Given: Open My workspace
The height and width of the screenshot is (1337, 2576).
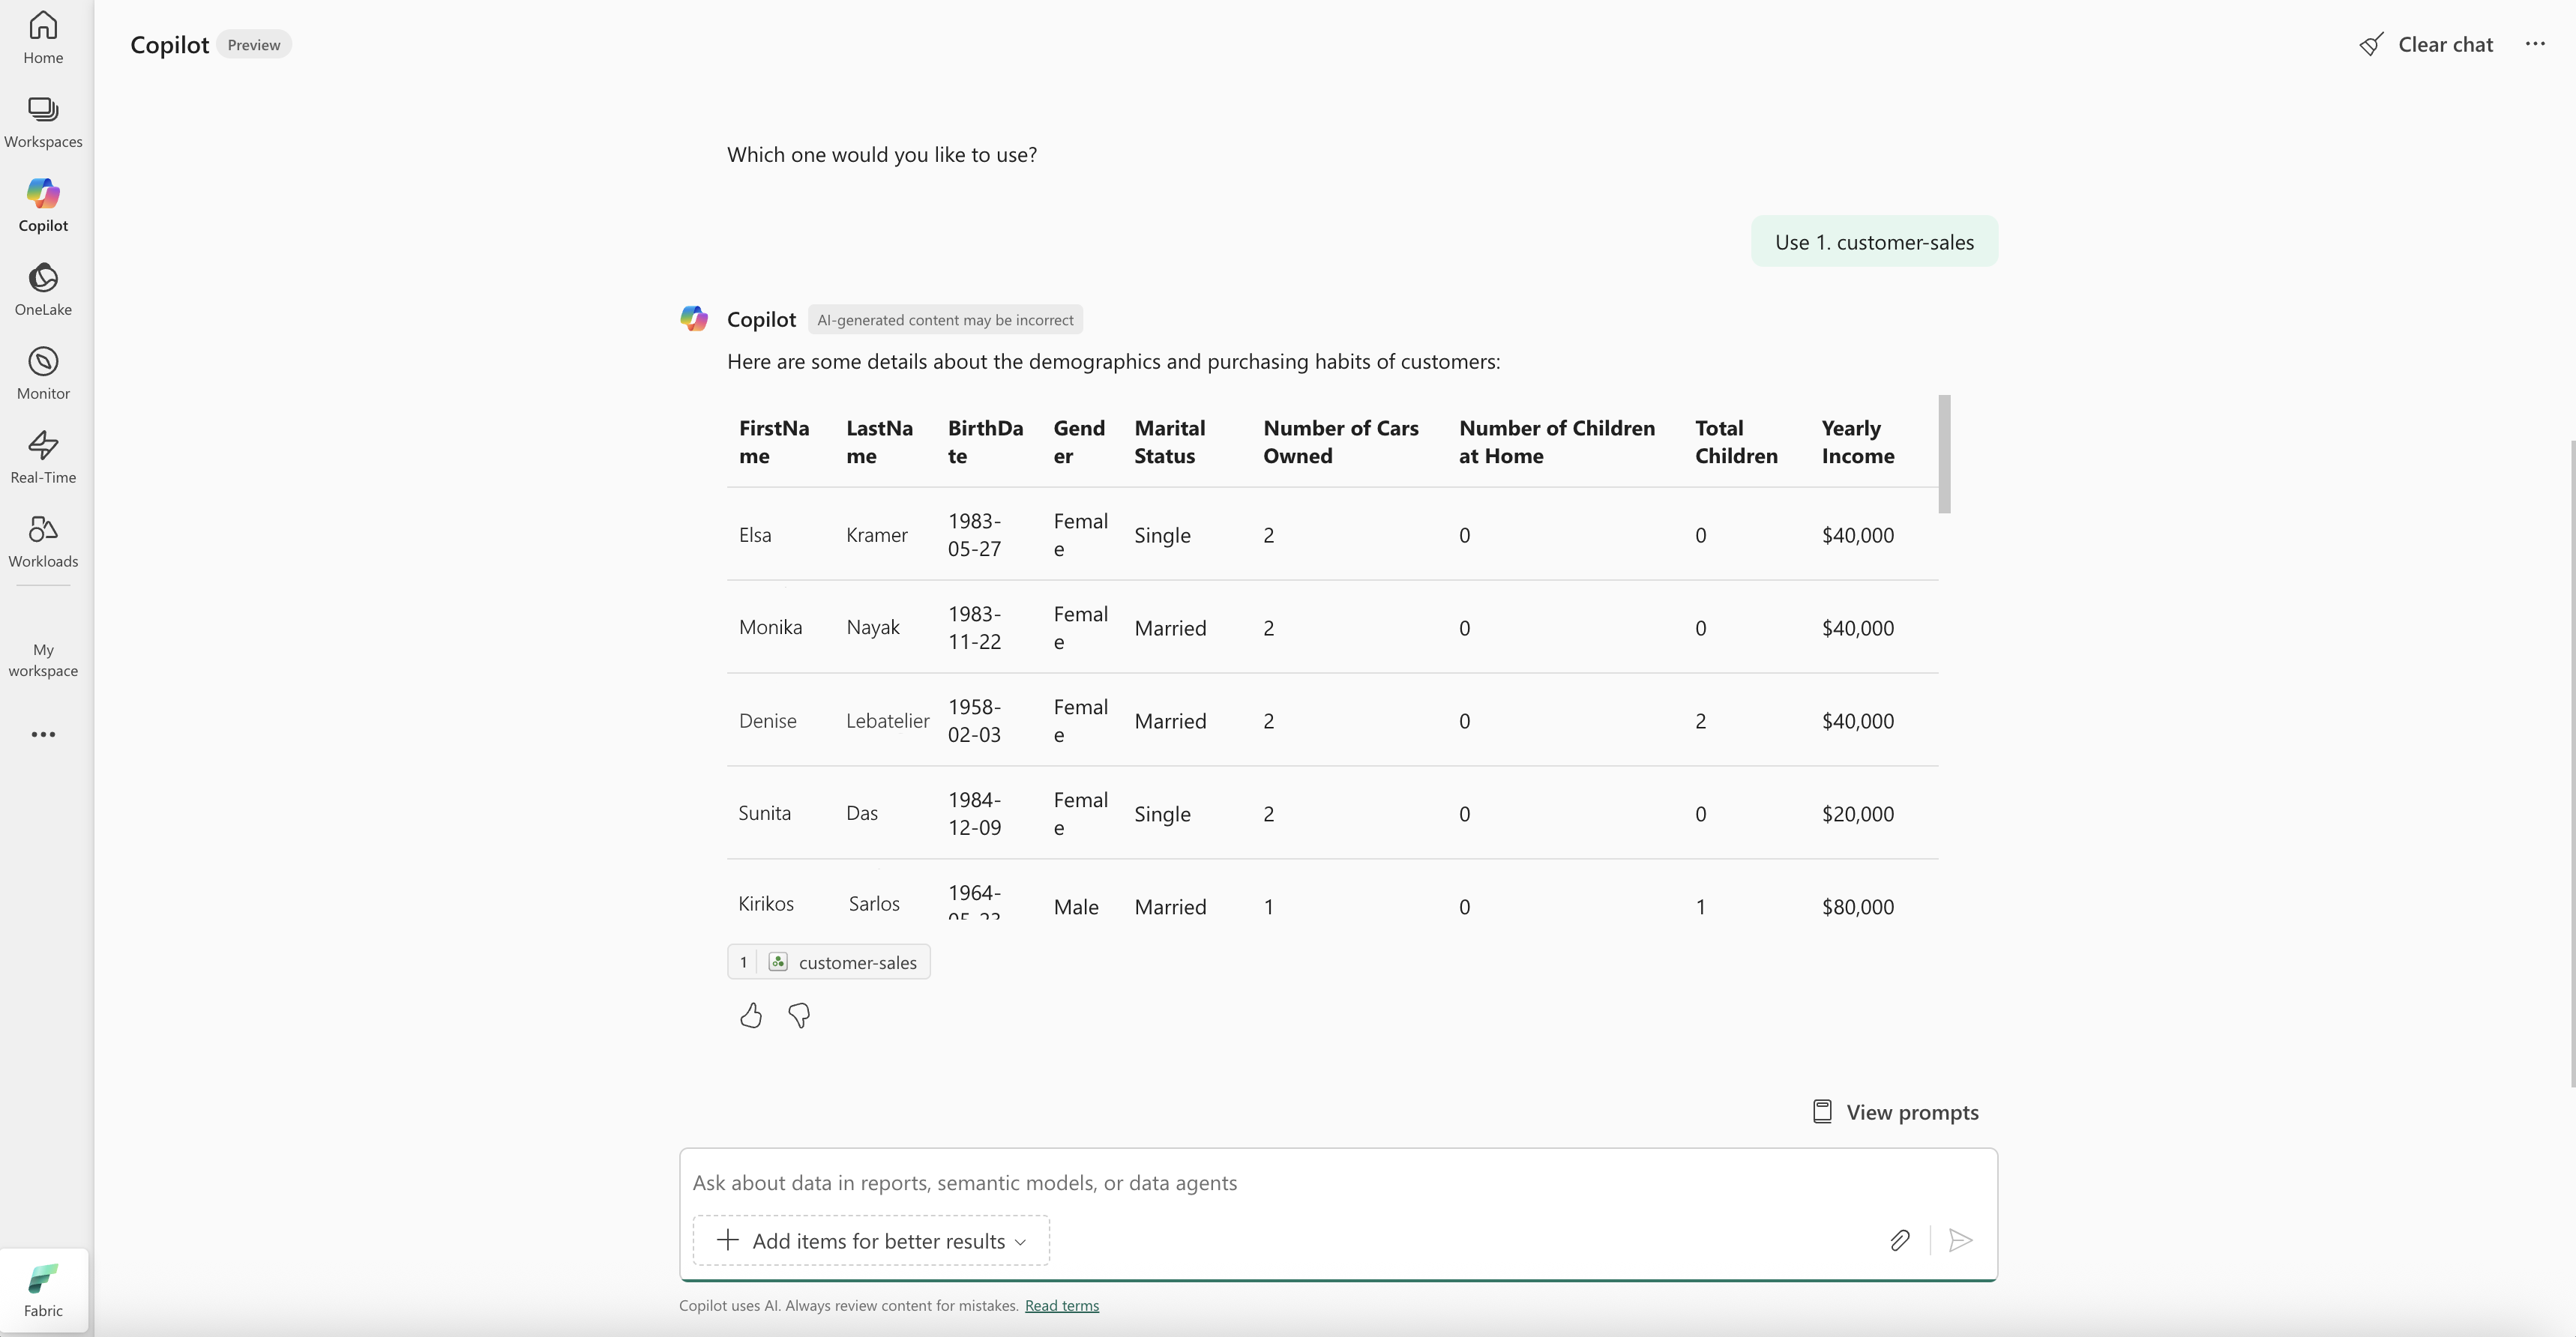Looking at the screenshot, I should pyautogui.click(x=43, y=659).
